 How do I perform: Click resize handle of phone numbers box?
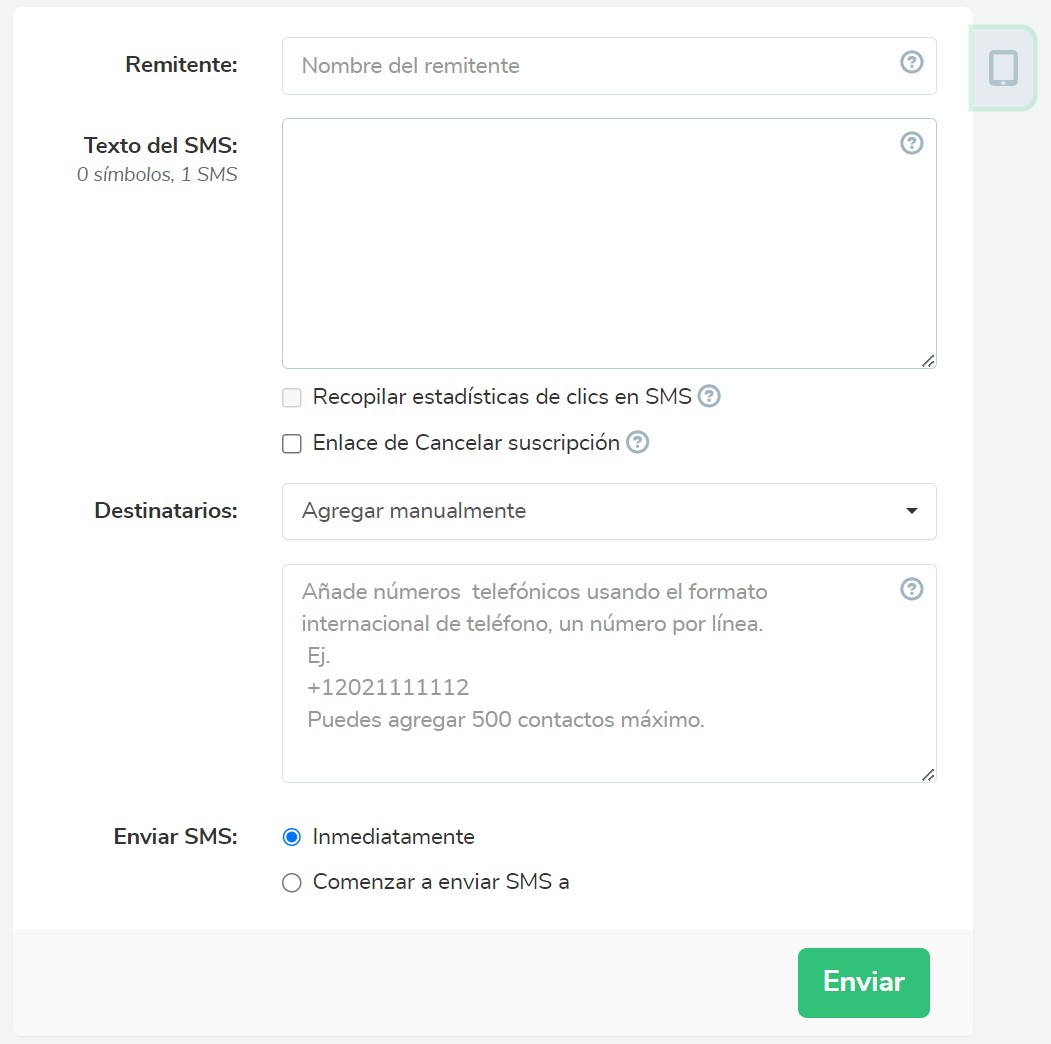(928, 774)
